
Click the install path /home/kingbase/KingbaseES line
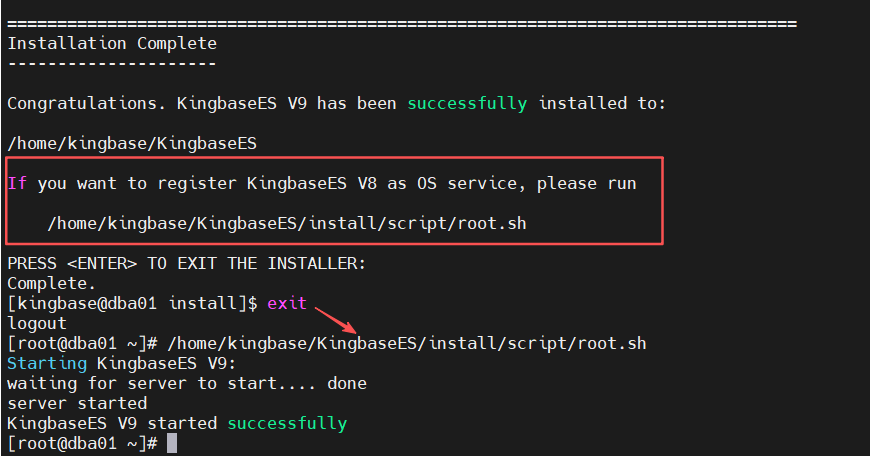132,144
